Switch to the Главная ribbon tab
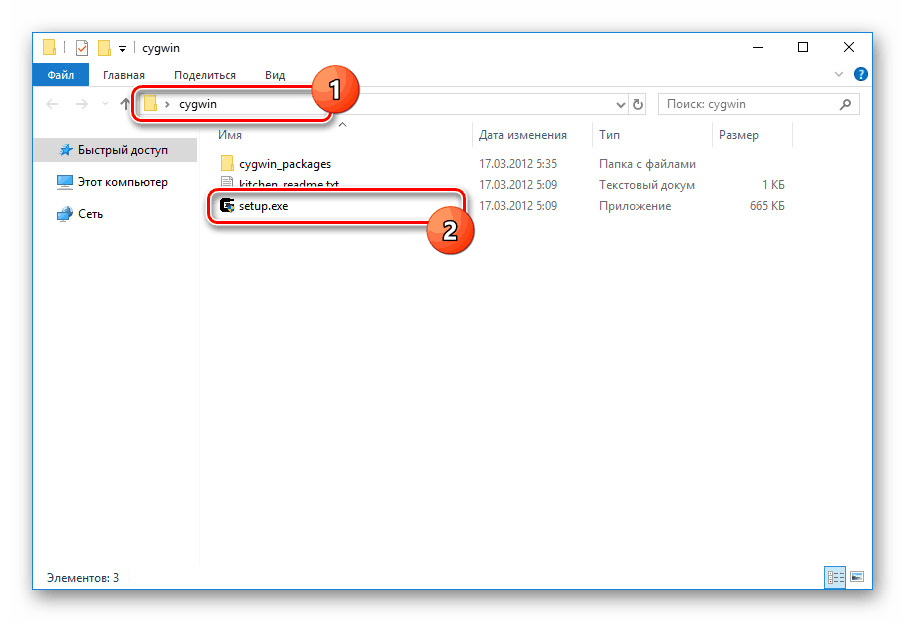The height and width of the screenshot is (622, 905). [124, 75]
